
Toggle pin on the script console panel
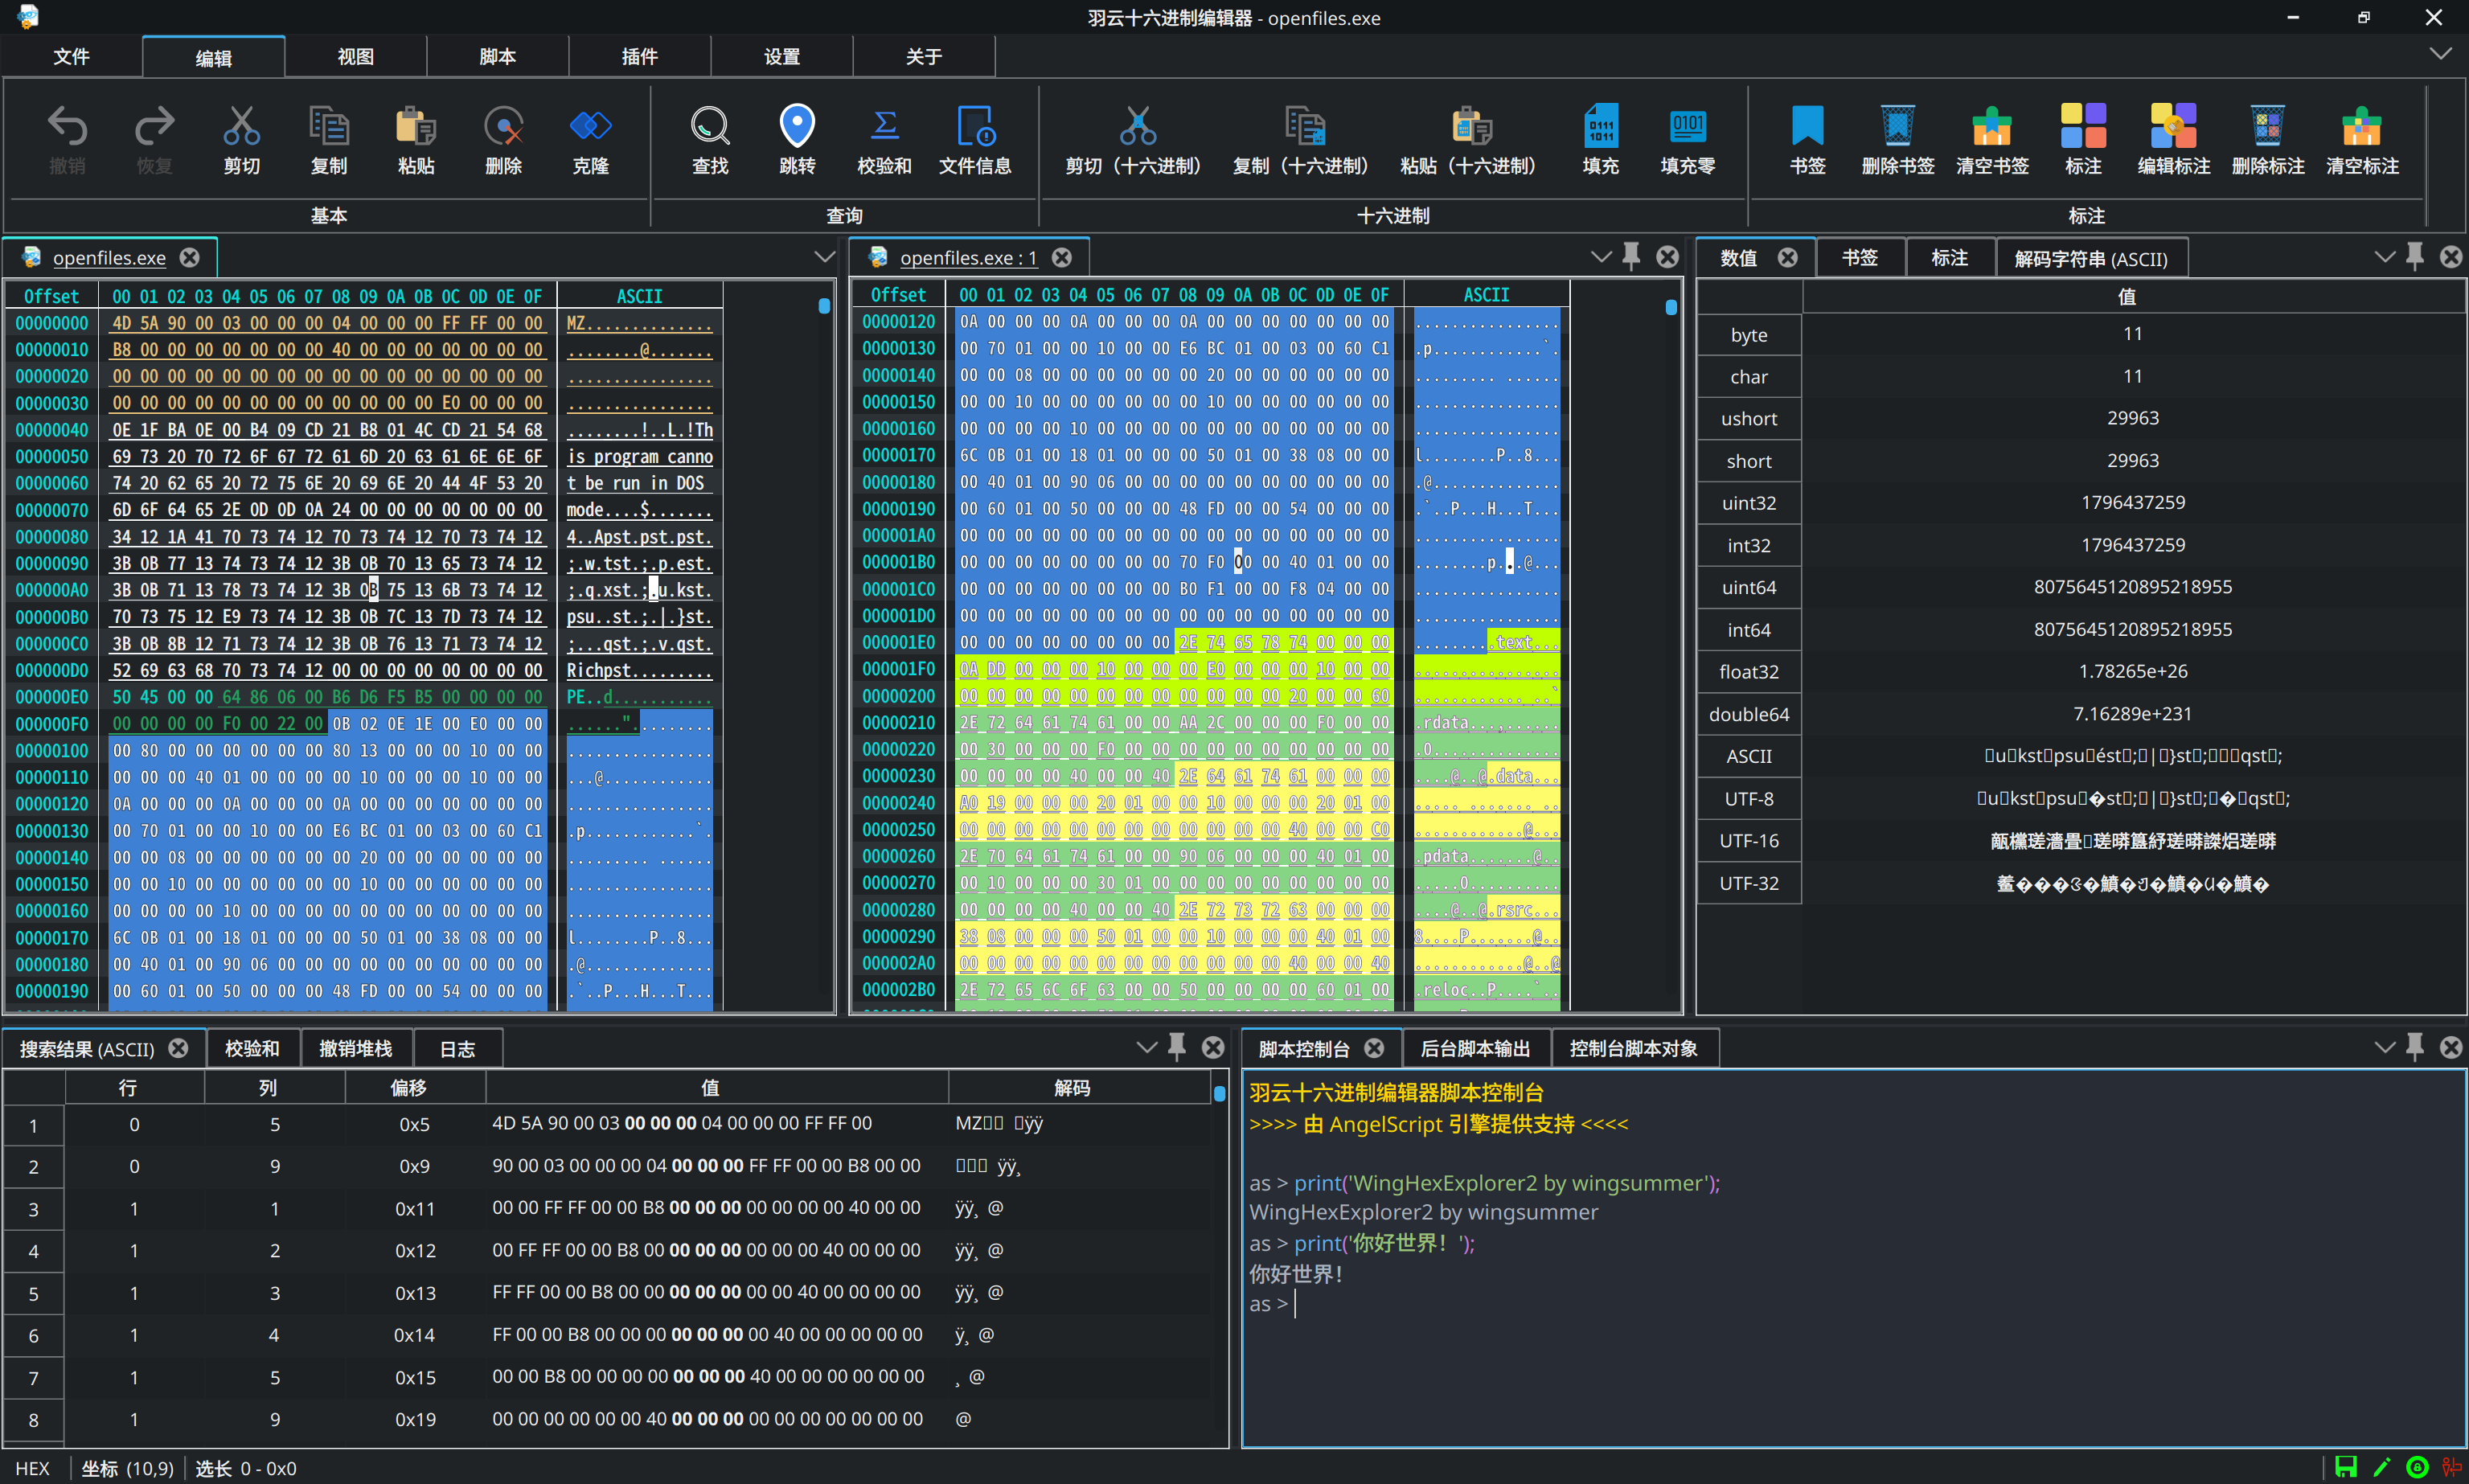tap(2415, 1047)
